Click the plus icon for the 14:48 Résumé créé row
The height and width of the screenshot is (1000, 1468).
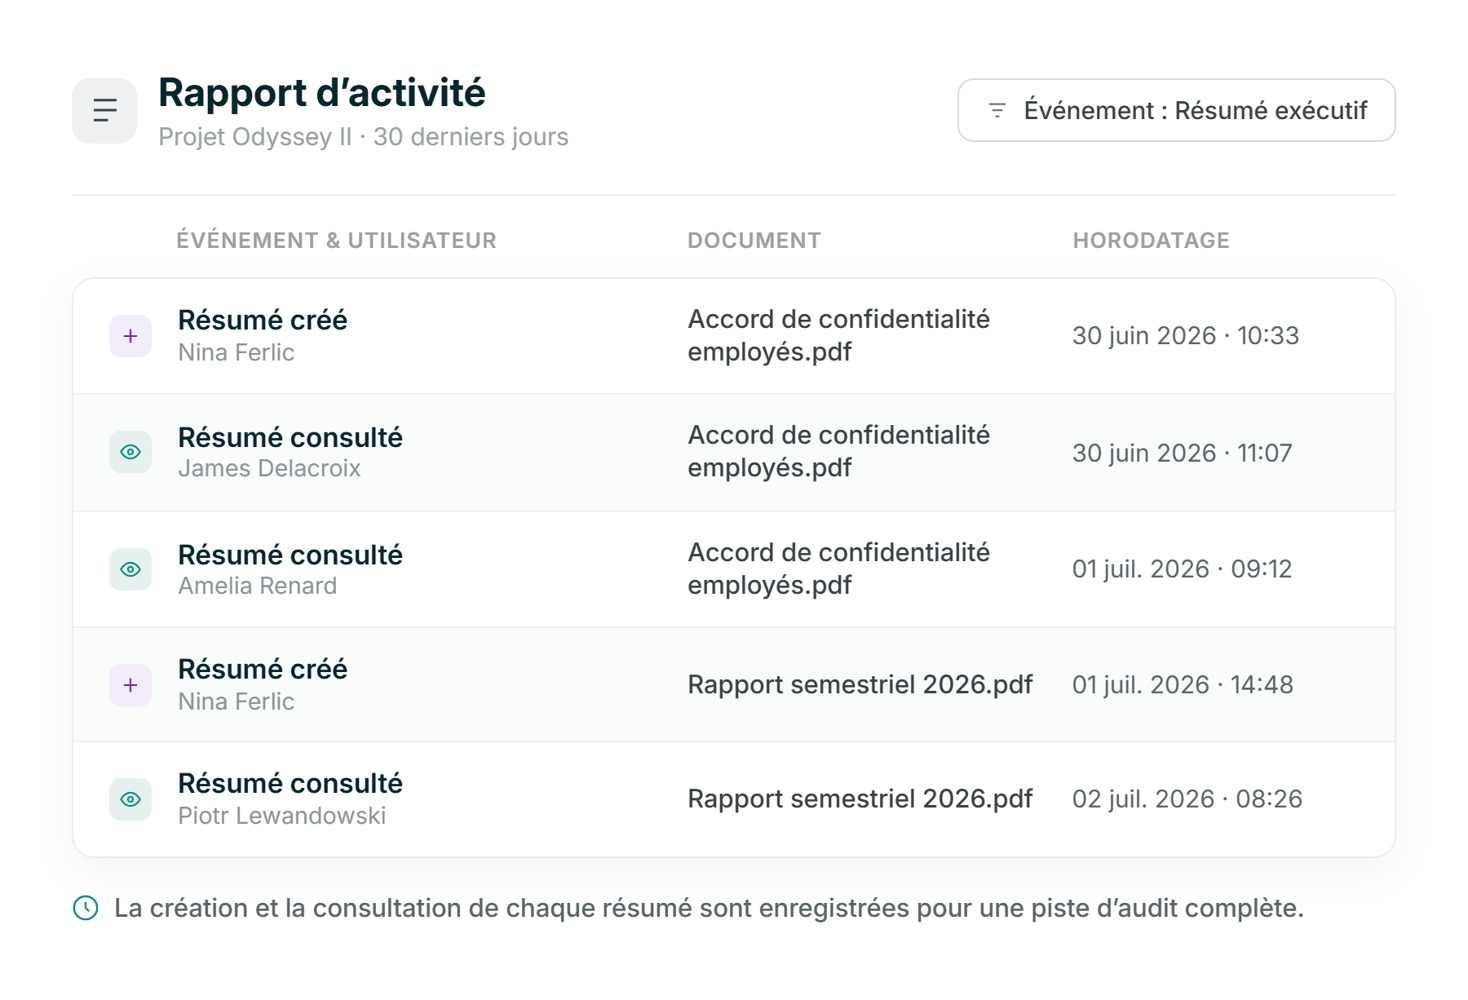coord(130,685)
